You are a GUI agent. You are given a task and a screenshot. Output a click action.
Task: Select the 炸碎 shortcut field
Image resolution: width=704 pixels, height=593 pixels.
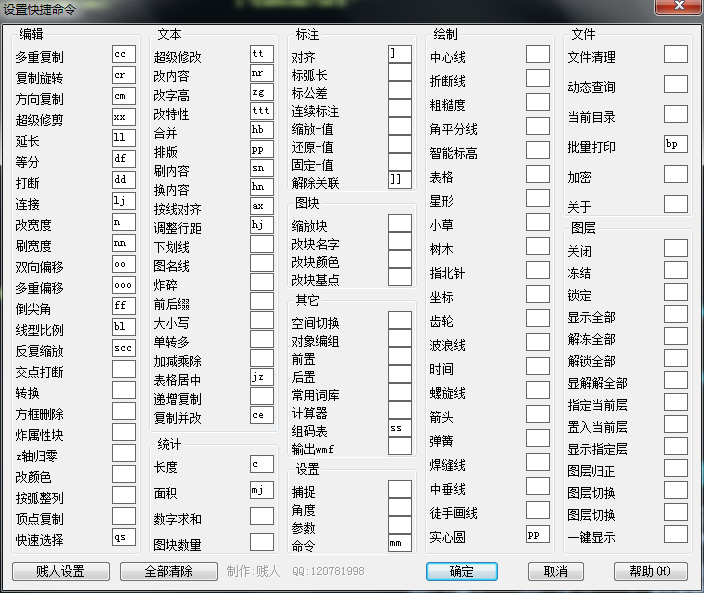(262, 282)
